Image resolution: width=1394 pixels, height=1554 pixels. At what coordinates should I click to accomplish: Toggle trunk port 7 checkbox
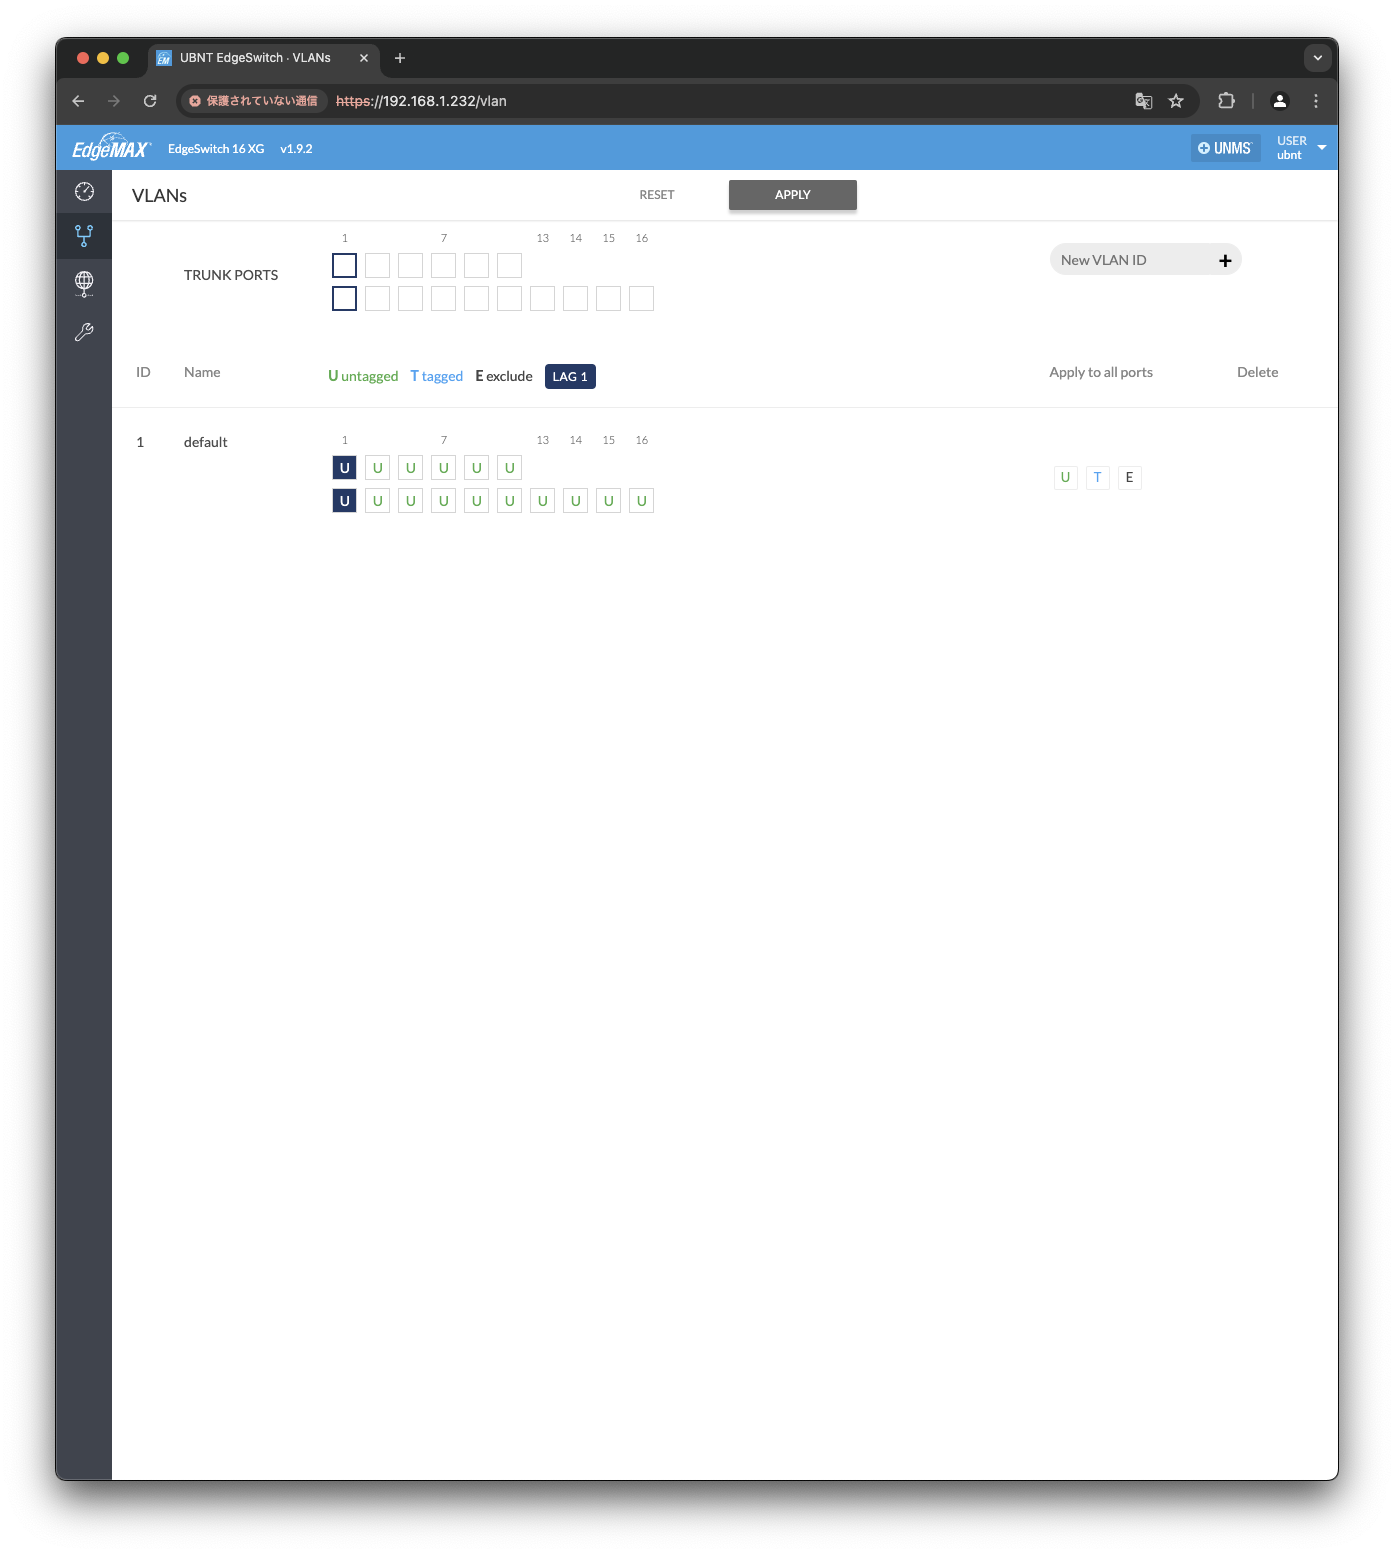click(x=443, y=266)
